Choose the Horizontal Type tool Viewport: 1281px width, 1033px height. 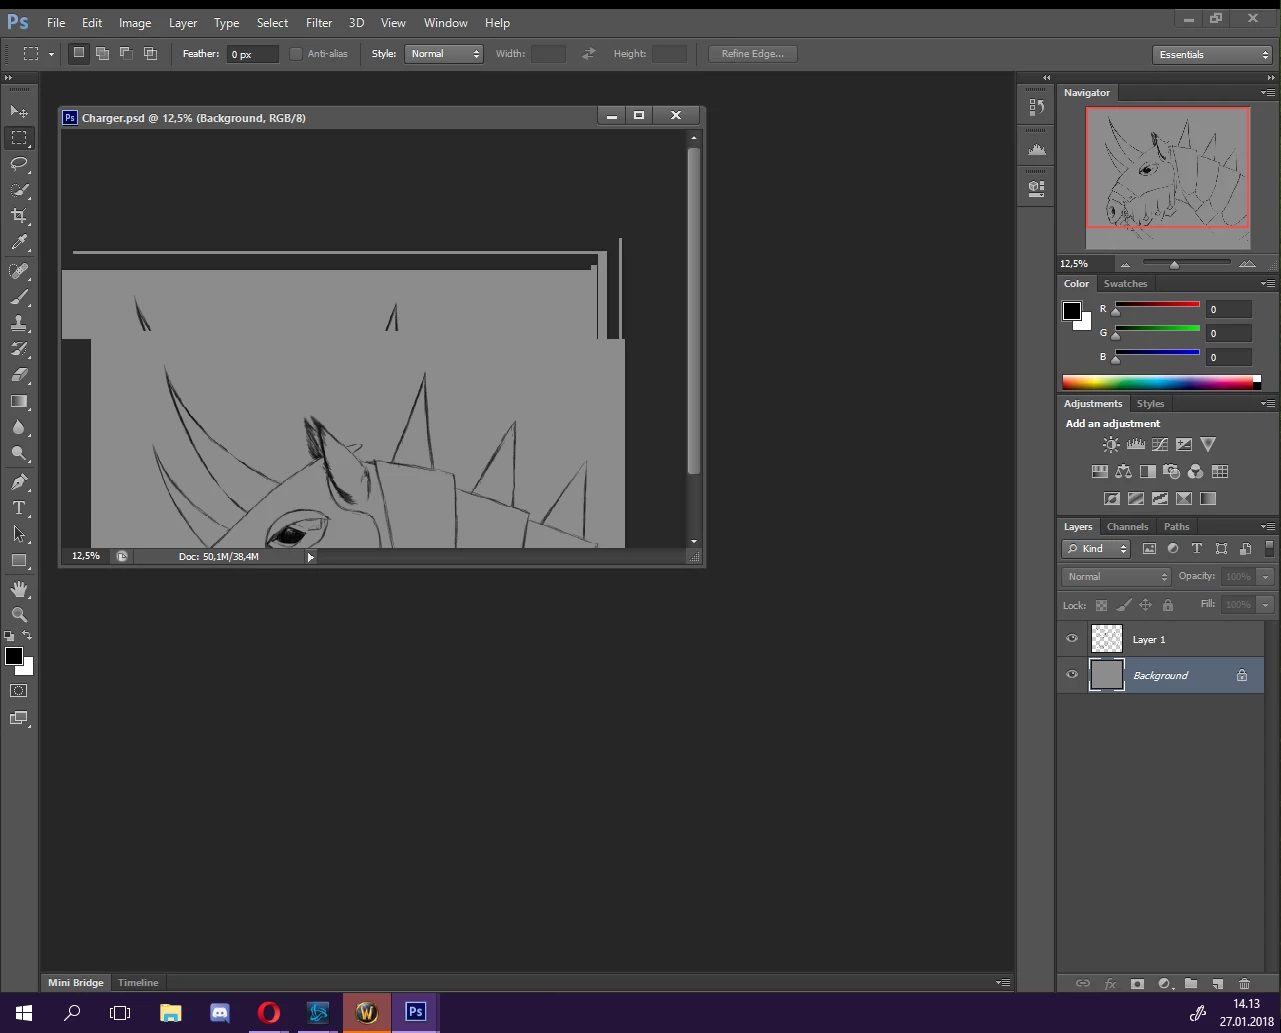point(19,508)
